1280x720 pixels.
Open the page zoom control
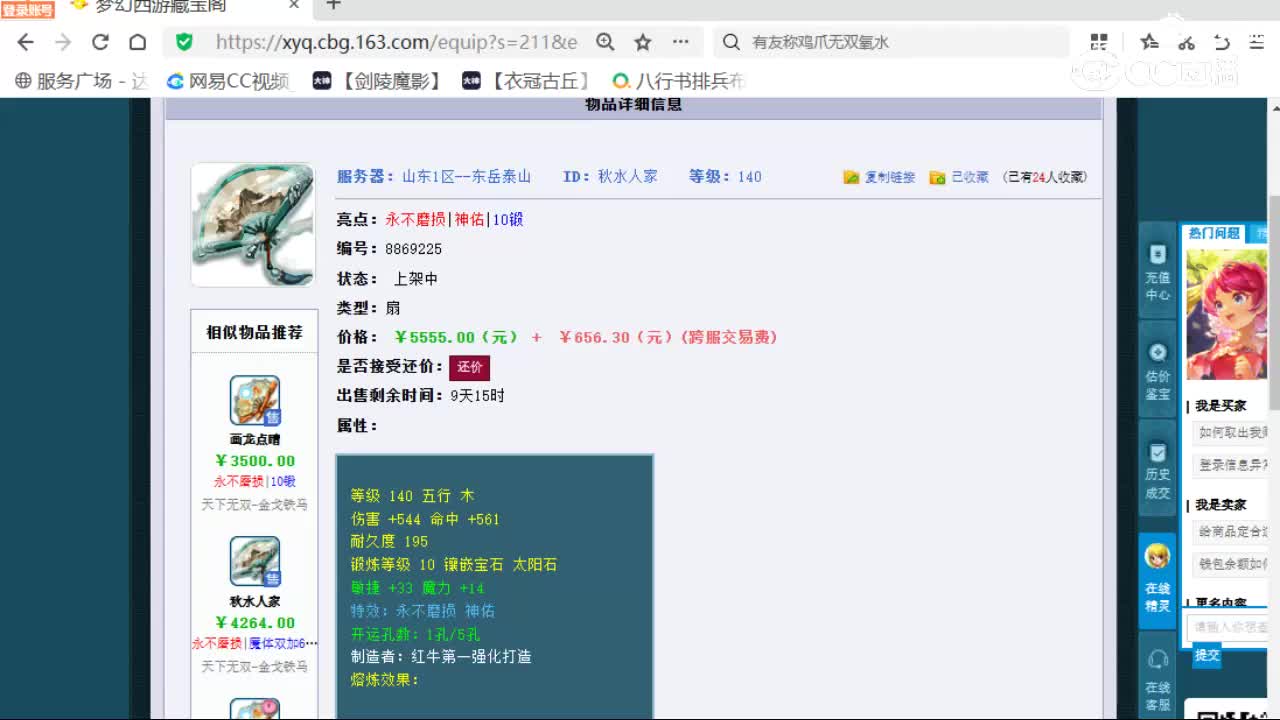[x=605, y=42]
